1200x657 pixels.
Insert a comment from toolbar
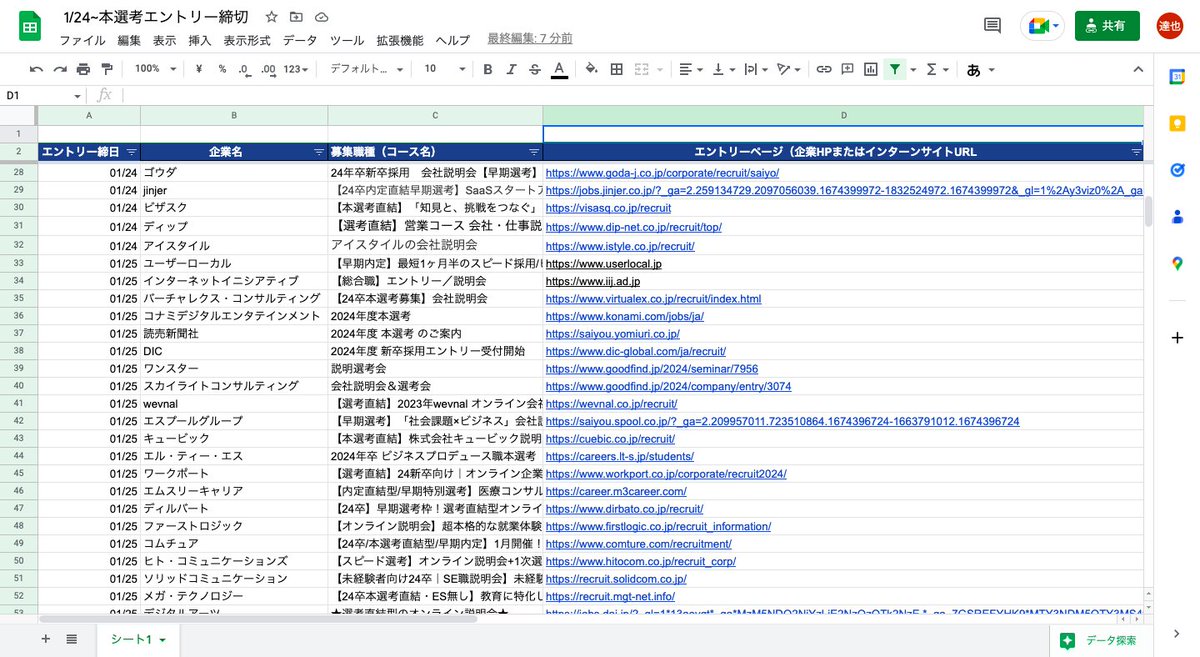pyautogui.click(x=847, y=69)
